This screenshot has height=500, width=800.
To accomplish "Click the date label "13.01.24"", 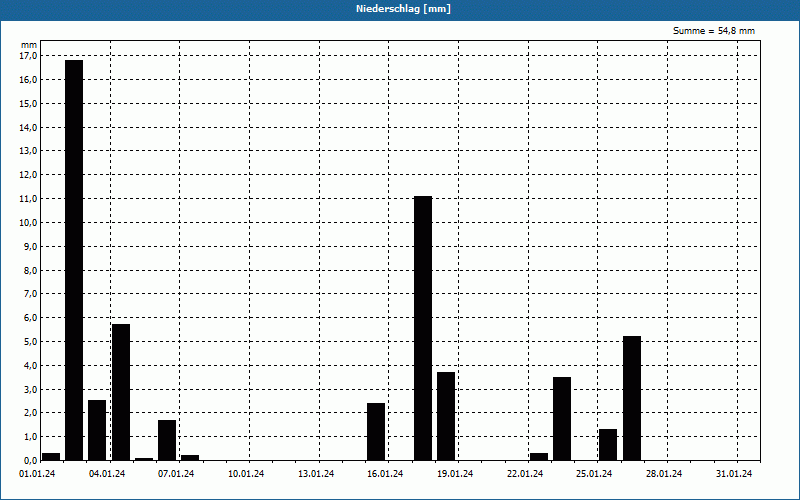I will (316, 474).
